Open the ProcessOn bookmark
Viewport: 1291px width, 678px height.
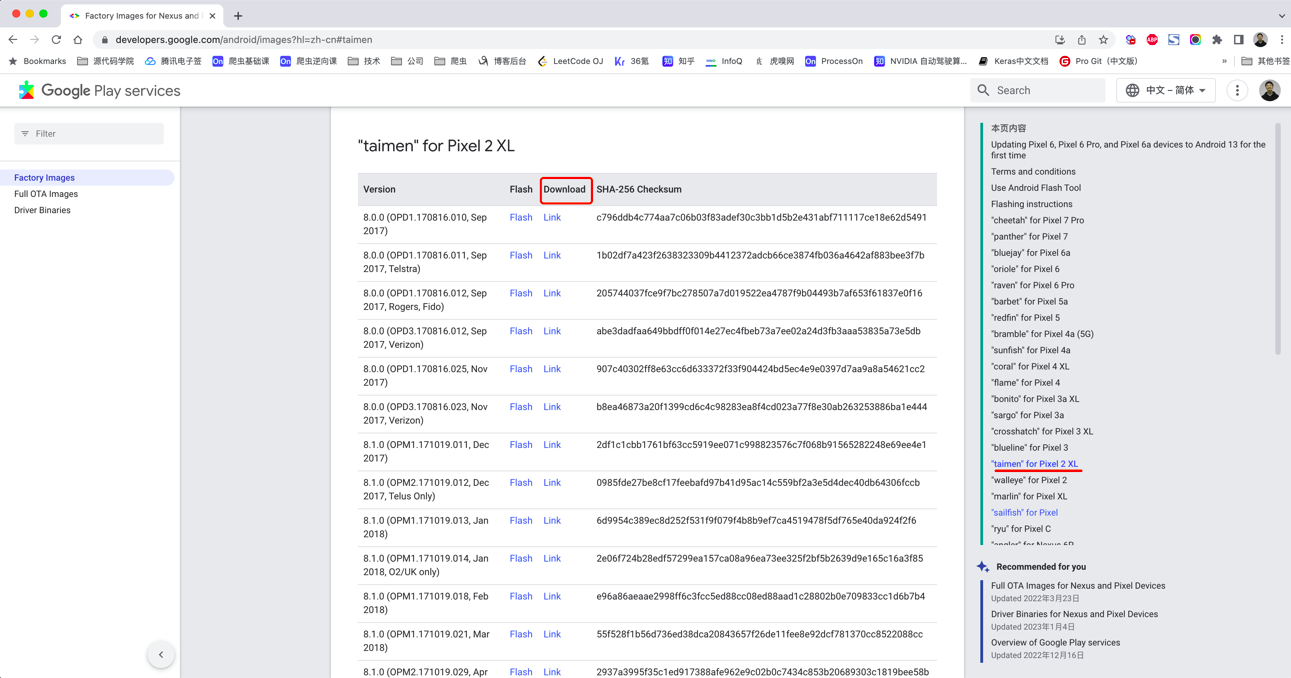click(x=834, y=61)
